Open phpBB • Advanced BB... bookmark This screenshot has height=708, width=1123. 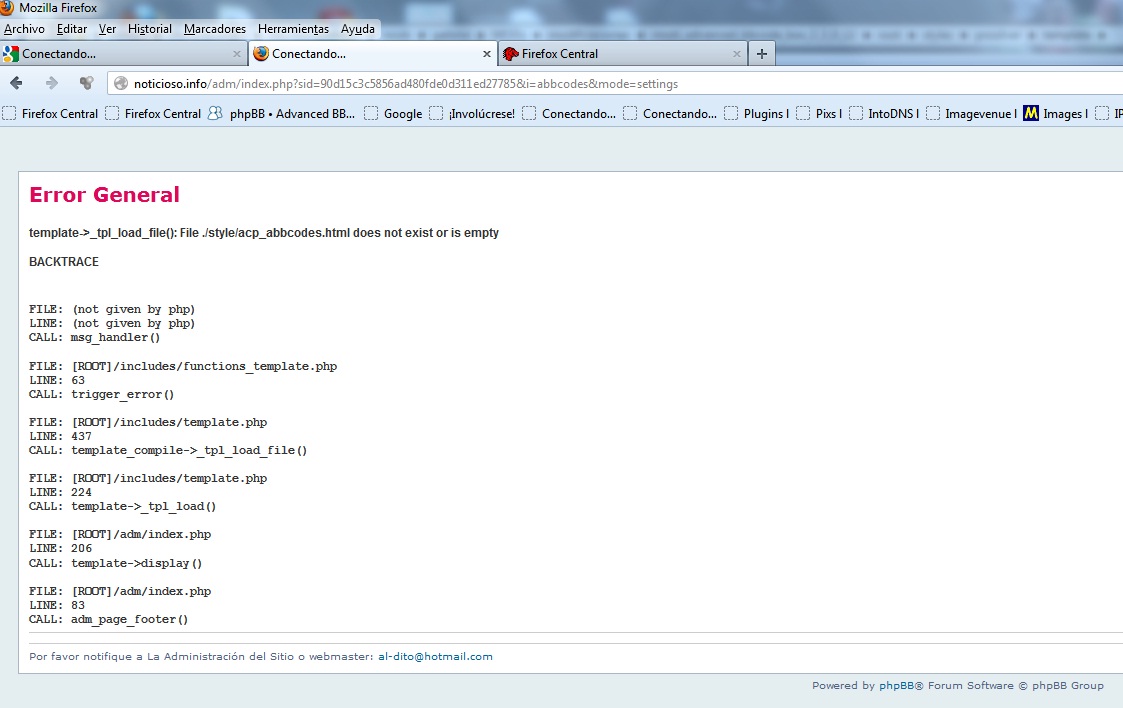[x=281, y=113]
